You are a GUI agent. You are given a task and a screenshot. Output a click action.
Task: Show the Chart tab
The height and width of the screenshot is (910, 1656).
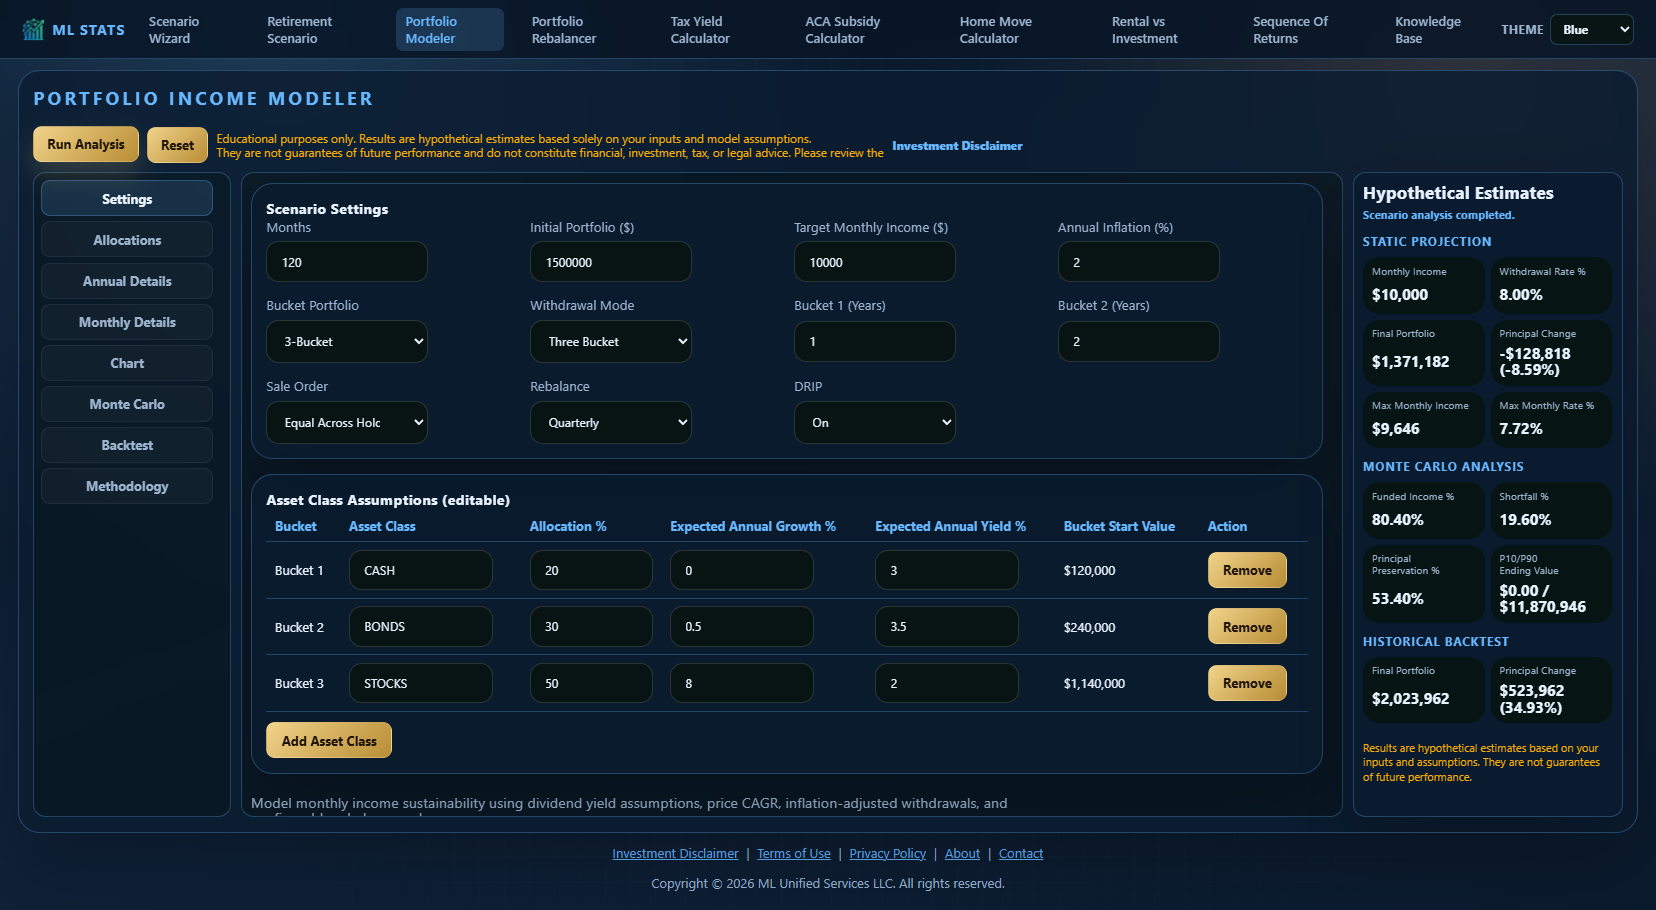tap(127, 363)
